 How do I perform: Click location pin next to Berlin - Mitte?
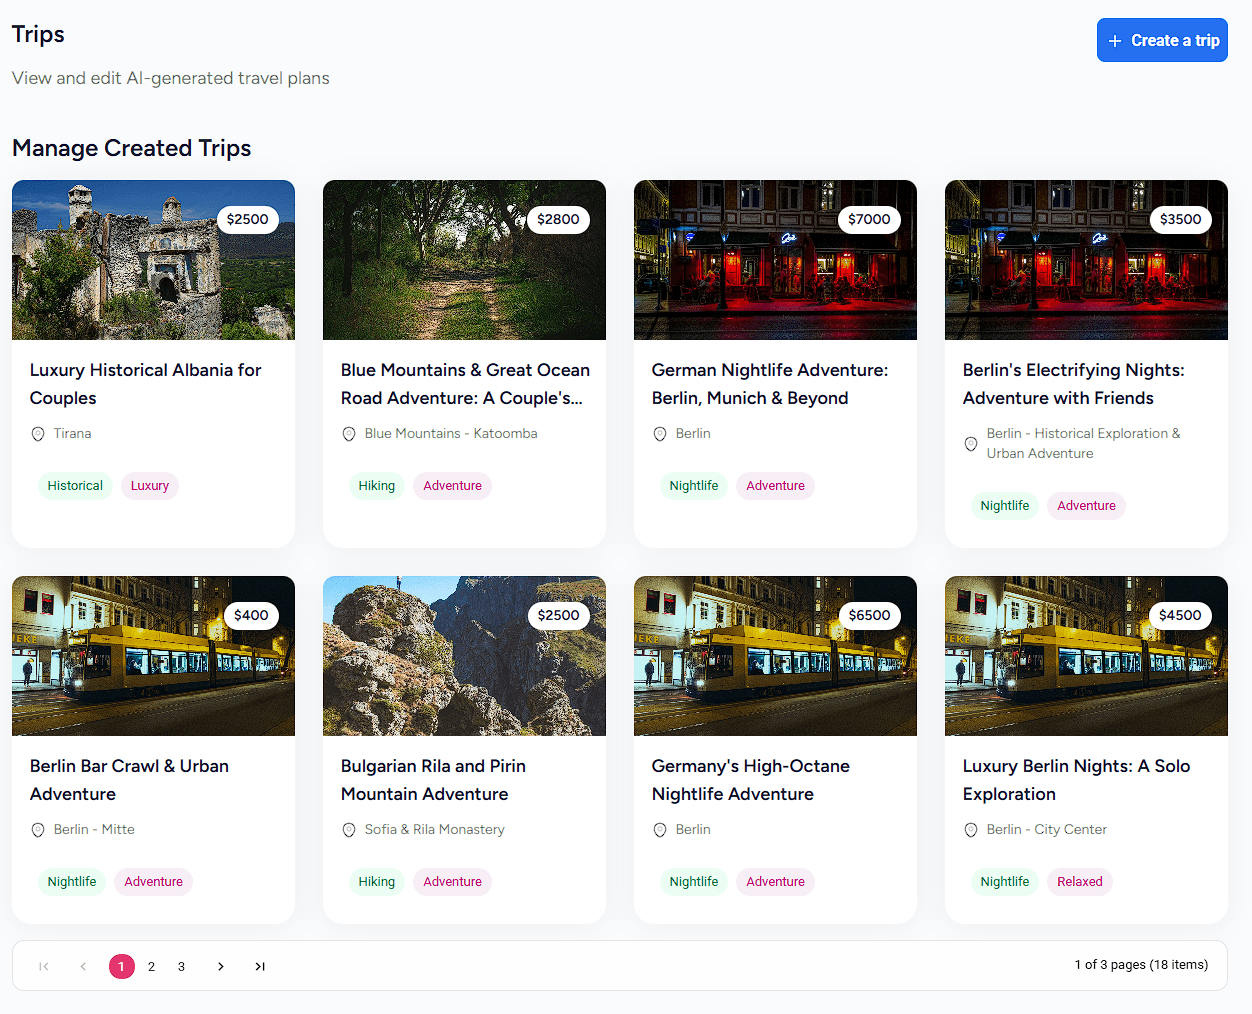pos(38,830)
